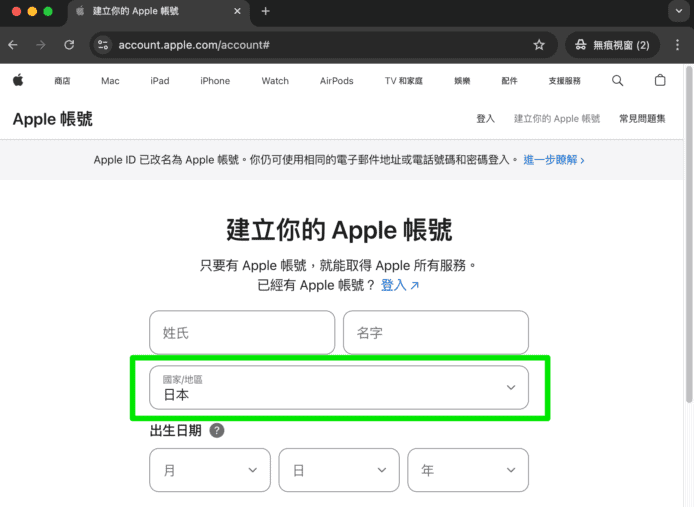
Task: Open 常見問題集 link
Action: click(642, 119)
